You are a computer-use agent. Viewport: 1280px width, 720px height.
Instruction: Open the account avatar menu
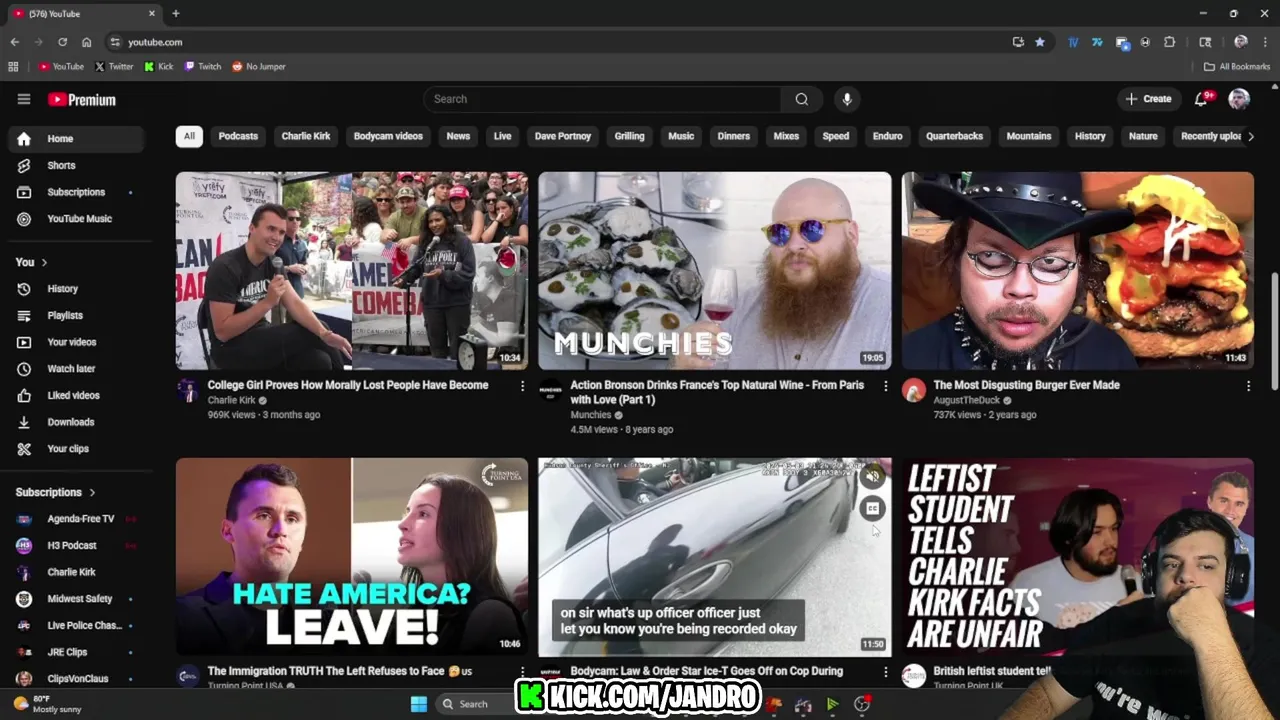[x=1239, y=99]
